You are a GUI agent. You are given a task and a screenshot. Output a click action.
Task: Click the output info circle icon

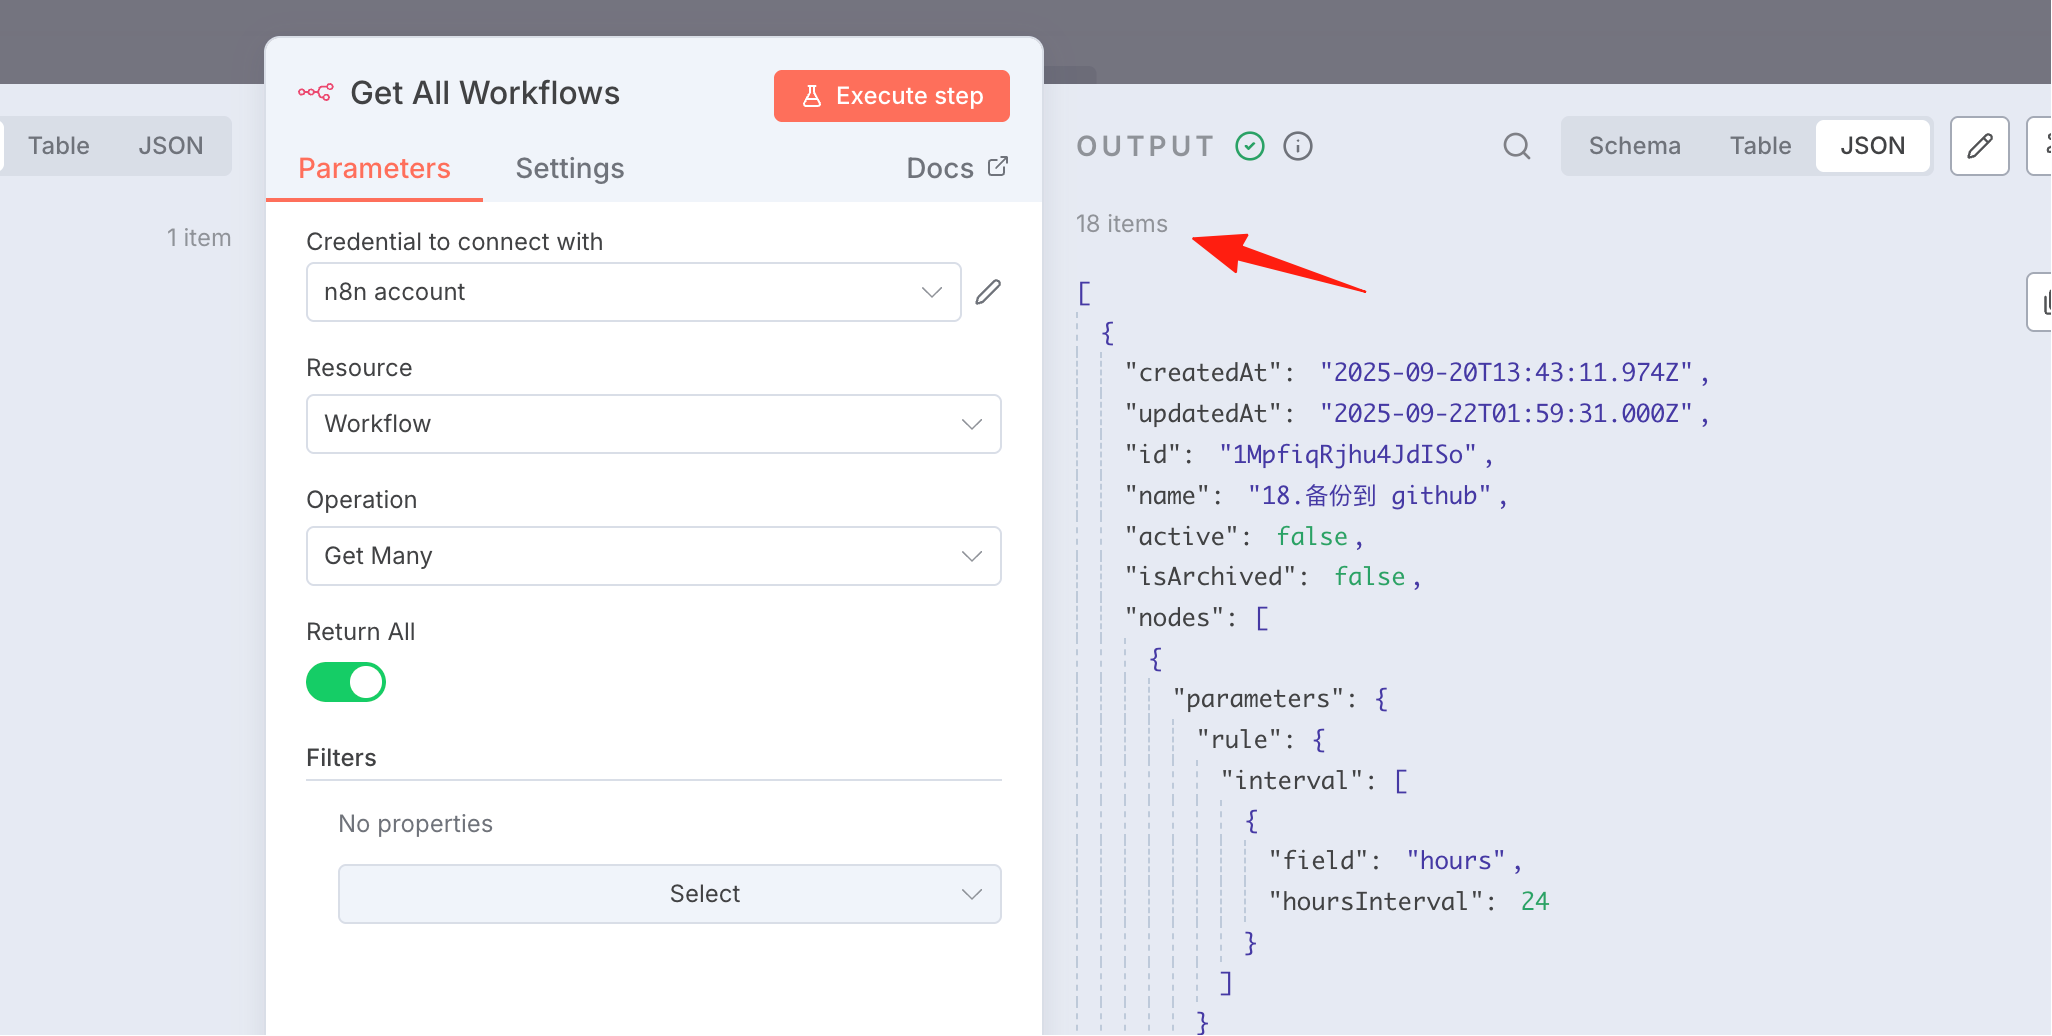pos(1298,146)
